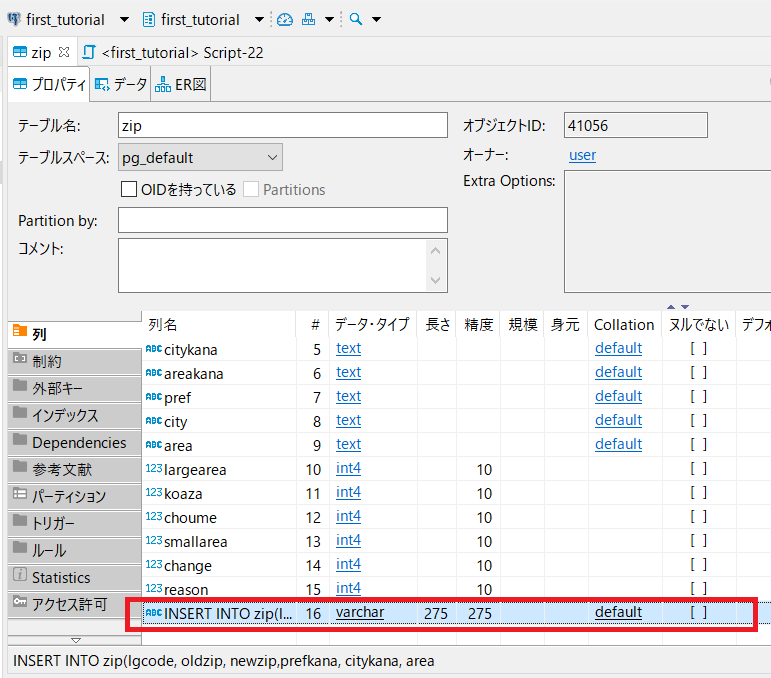This screenshot has height=678, width=771.
Task: Toggle not-null checkbox for pref row
Action: [698, 397]
